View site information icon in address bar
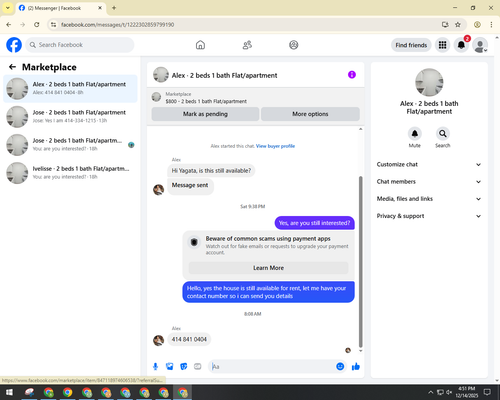 point(53,25)
